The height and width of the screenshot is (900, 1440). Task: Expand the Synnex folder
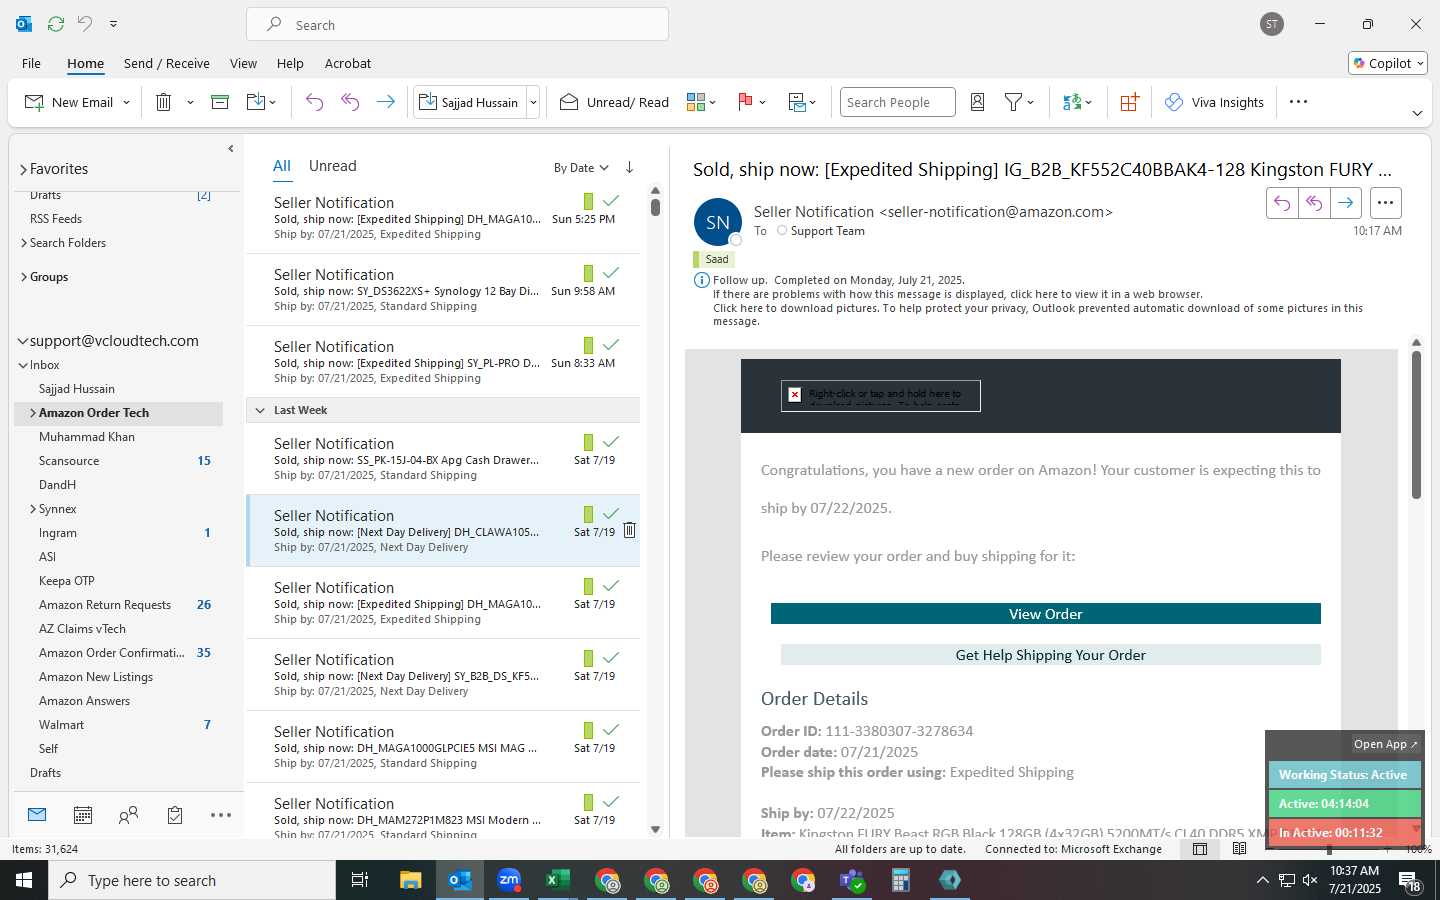(33, 509)
